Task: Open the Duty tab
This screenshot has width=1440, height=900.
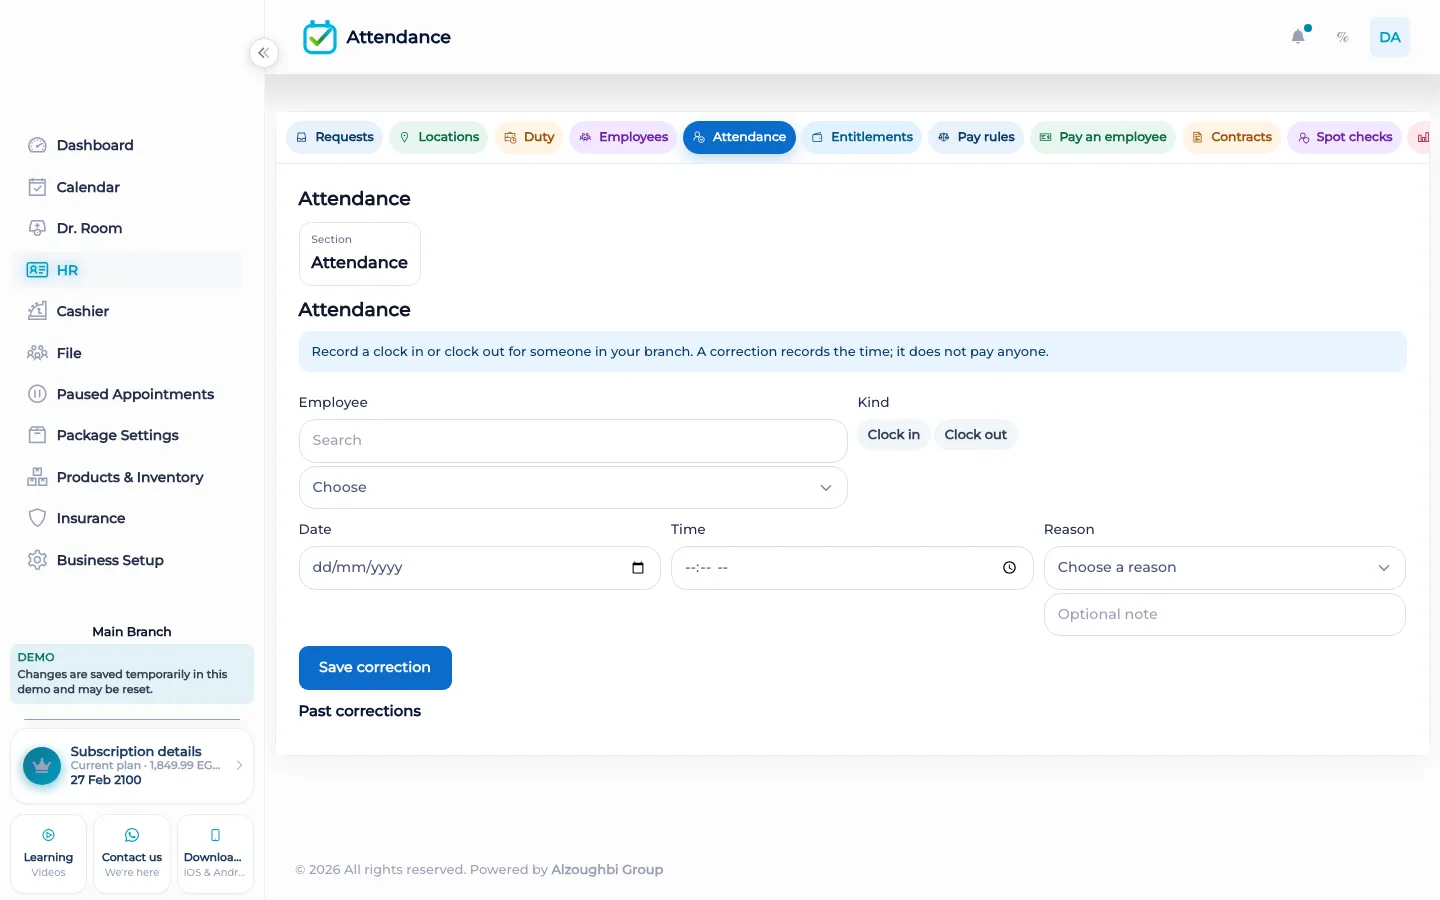Action: pyautogui.click(x=529, y=137)
